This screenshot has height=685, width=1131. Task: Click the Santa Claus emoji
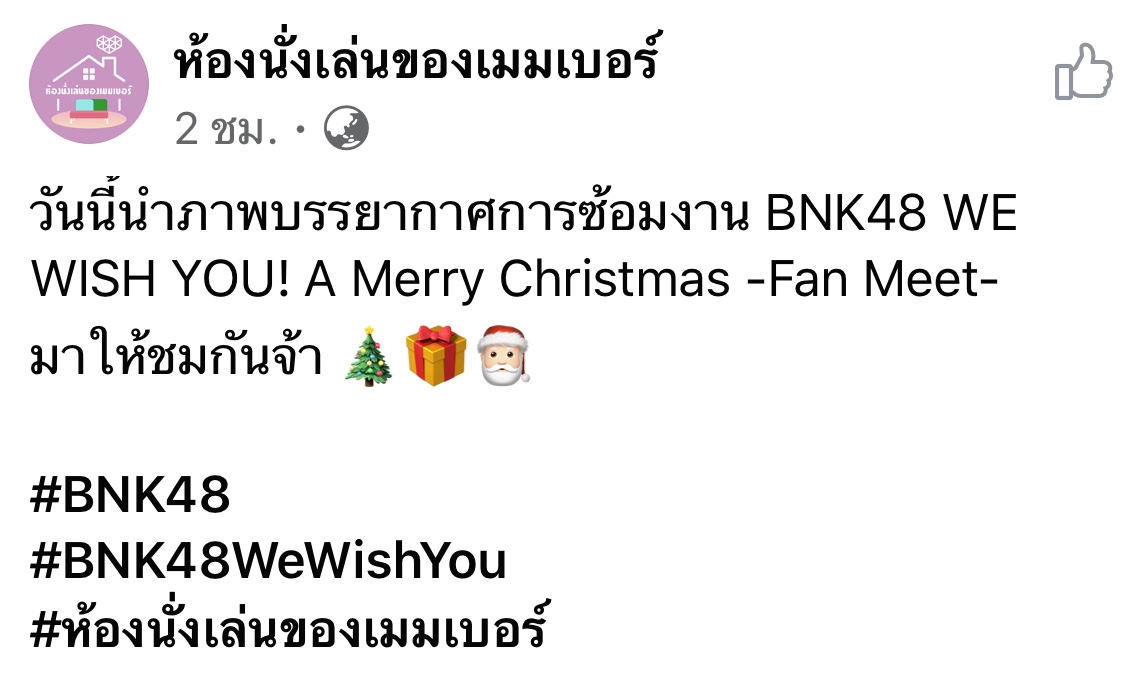(503, 355)
